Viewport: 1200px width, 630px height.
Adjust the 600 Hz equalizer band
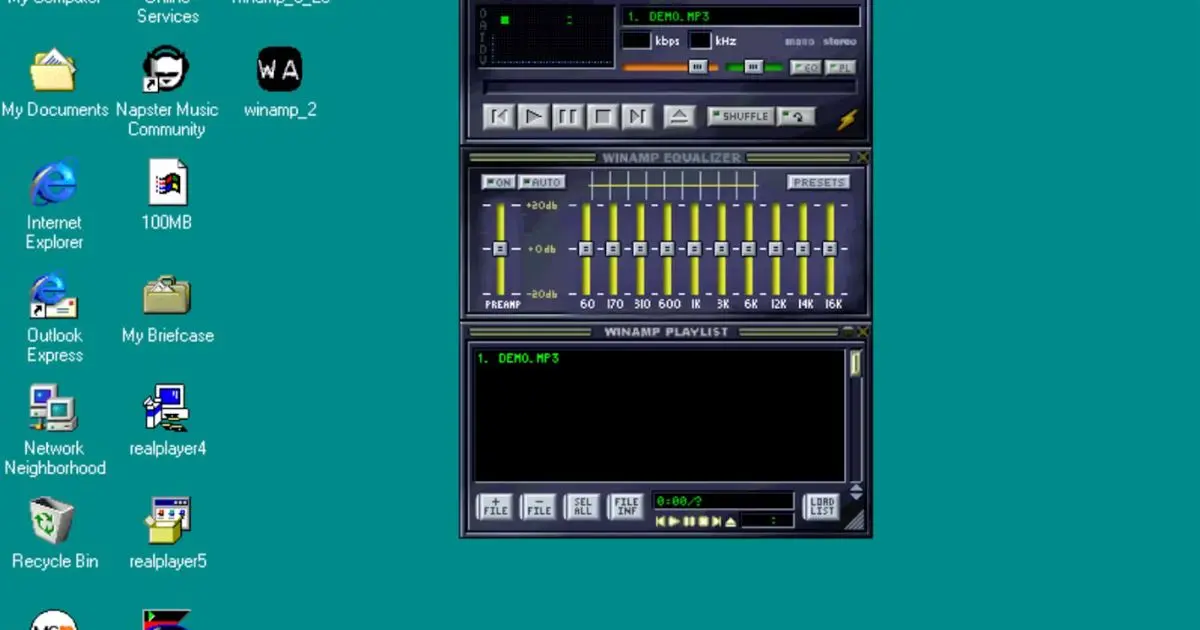[x=667, y=249]
